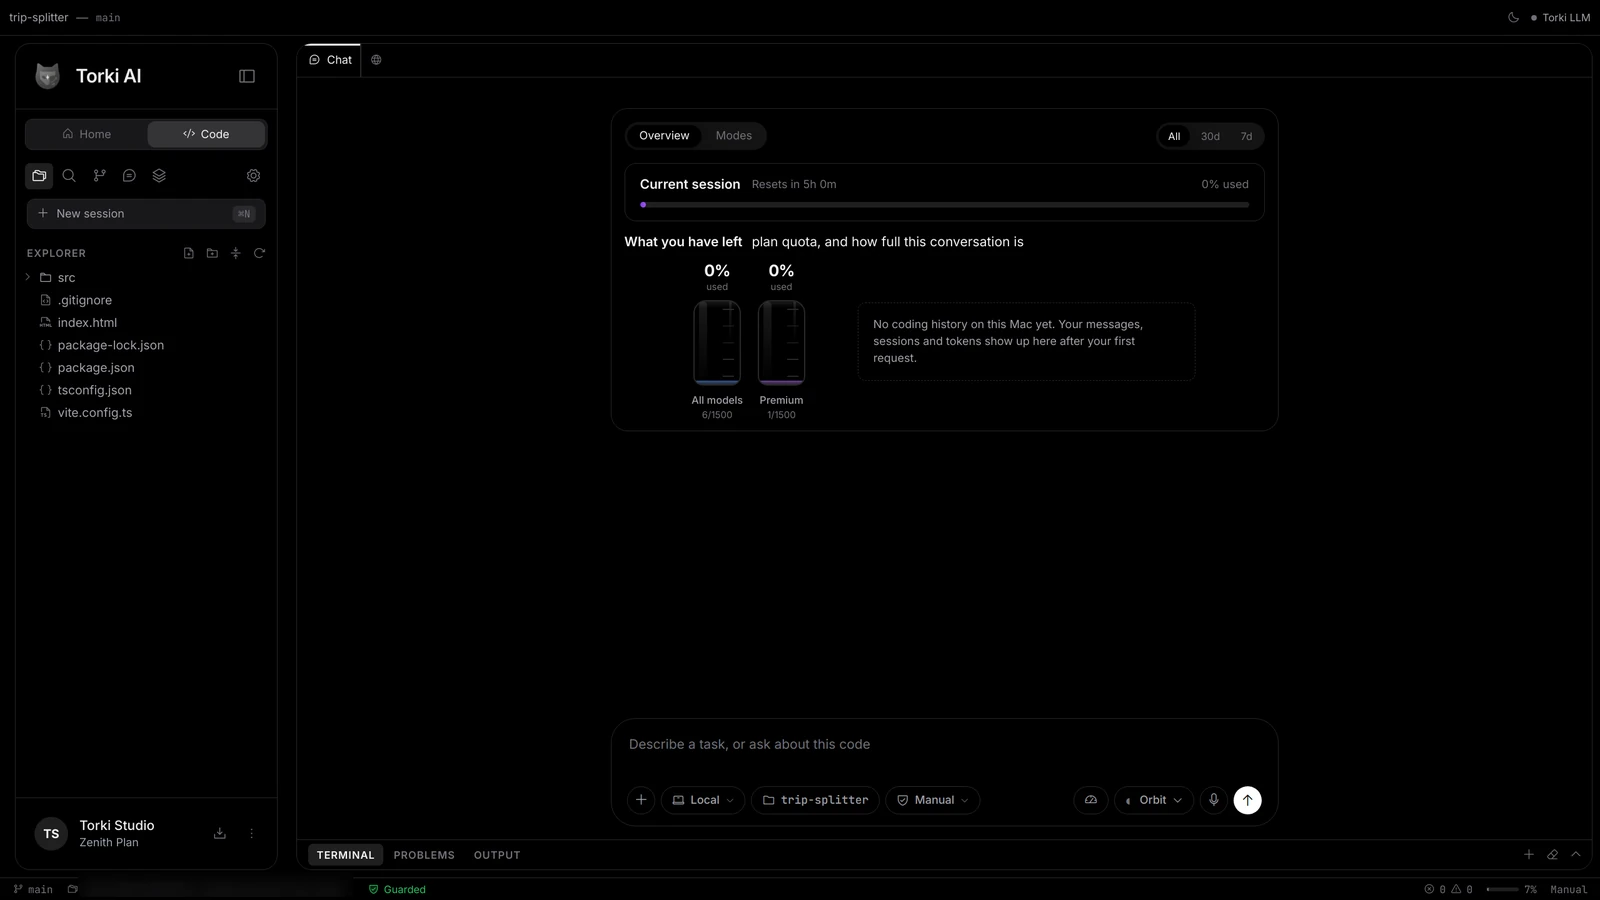Viewport: 1600px width, 900px height.
Task: Click the speed gauge icon in chat input
Action: [x=1091, y=800]
